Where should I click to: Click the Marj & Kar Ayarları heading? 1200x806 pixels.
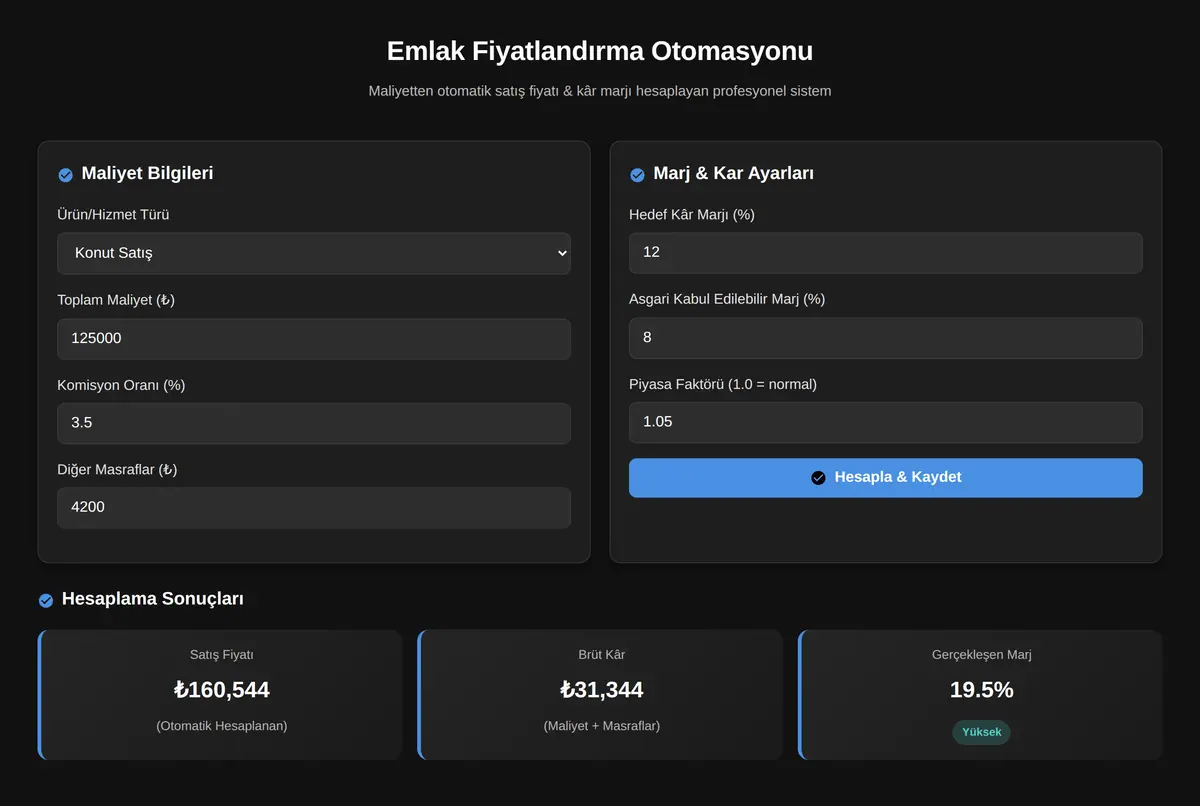point(733,173)
